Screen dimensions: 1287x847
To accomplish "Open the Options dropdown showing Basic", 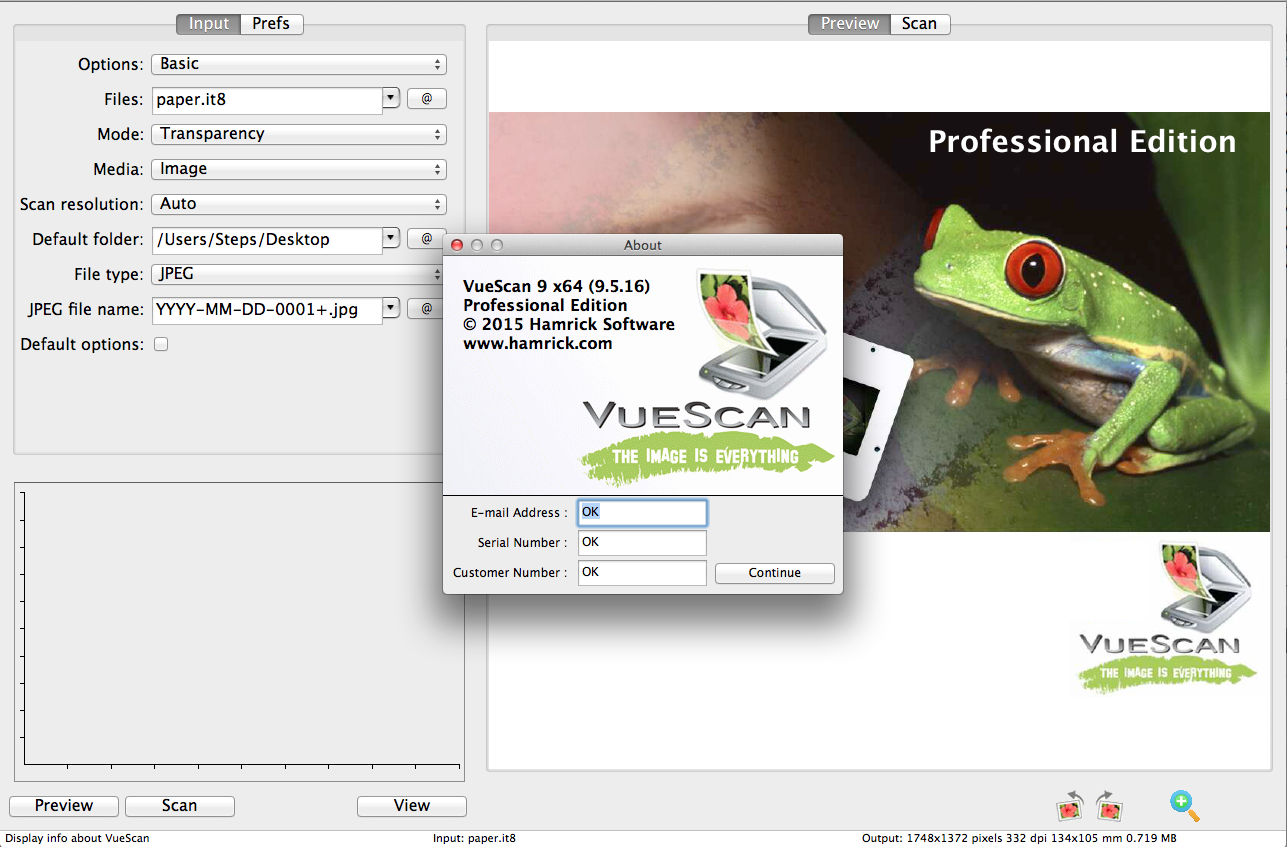I will tap(299, 64).
